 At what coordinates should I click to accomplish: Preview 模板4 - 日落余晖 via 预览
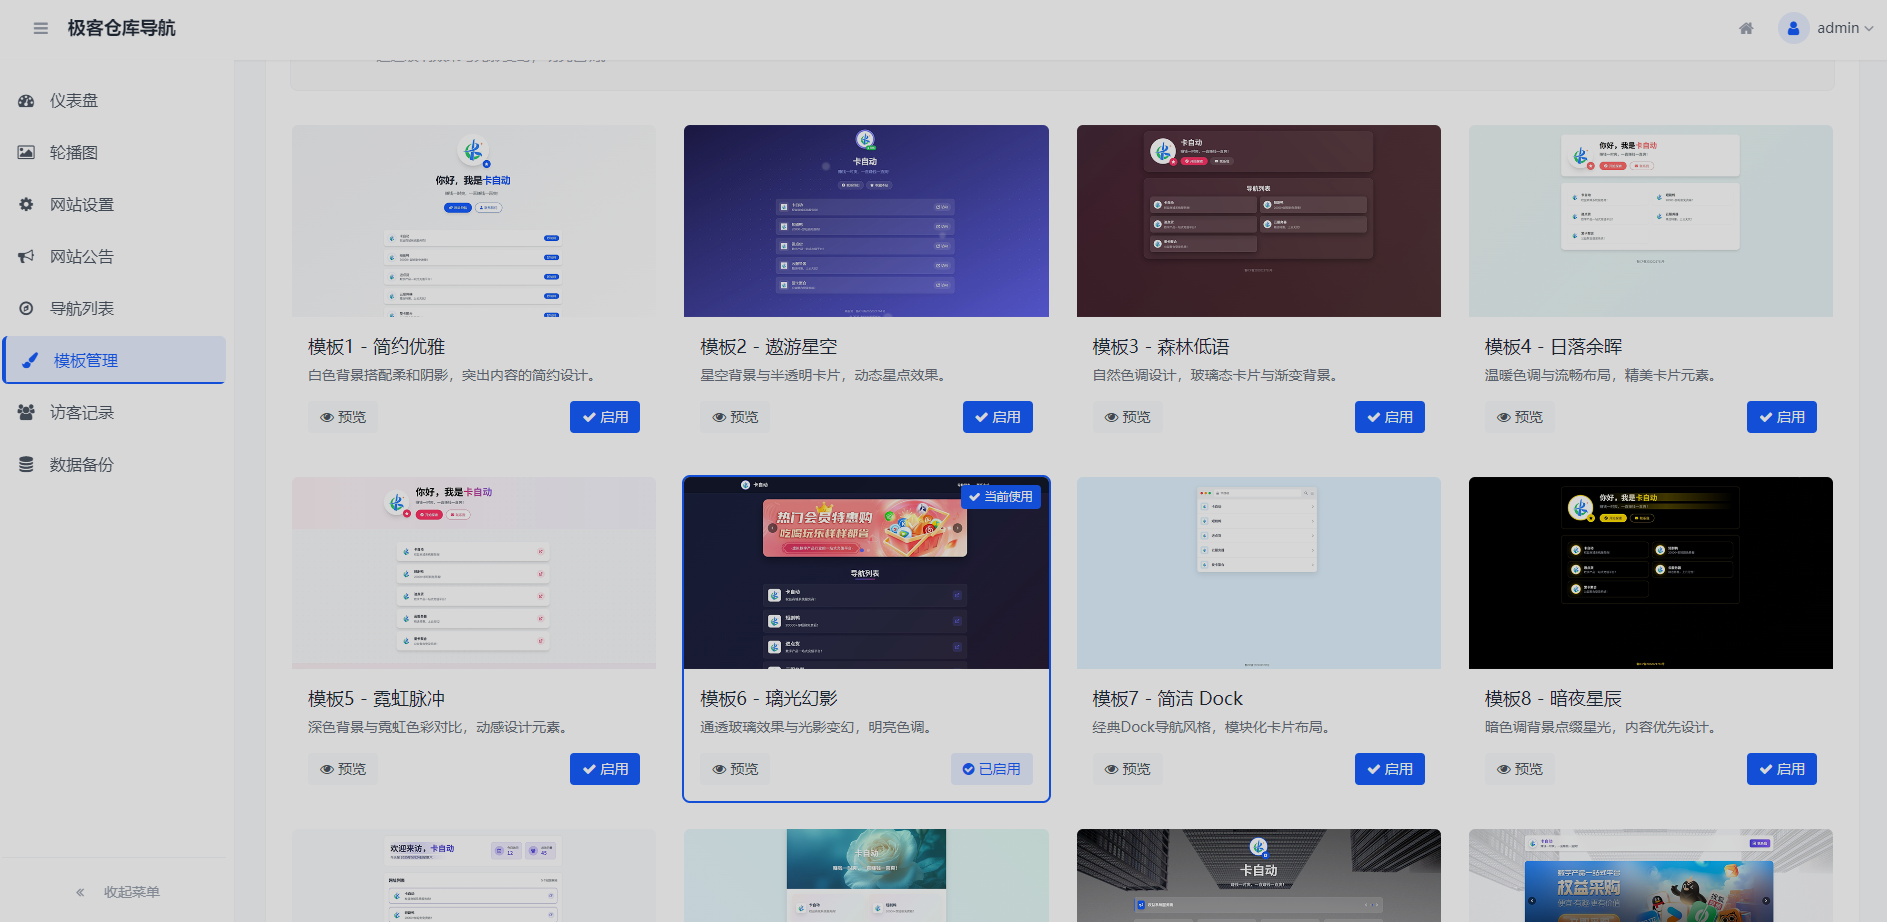(1518, 417)
